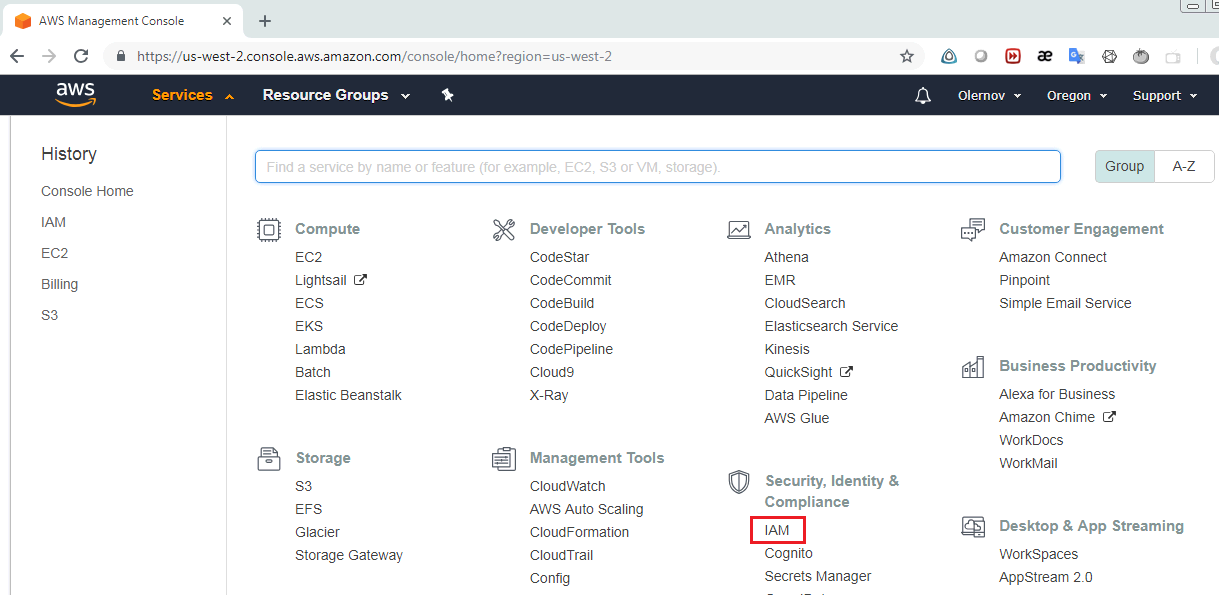Click the Security shield icon

(739, 482)
